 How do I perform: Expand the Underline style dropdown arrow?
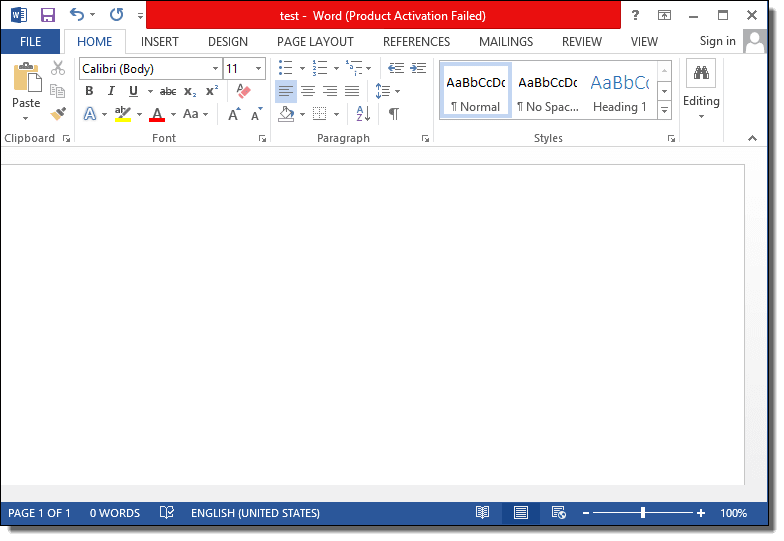tap(150, 92)
